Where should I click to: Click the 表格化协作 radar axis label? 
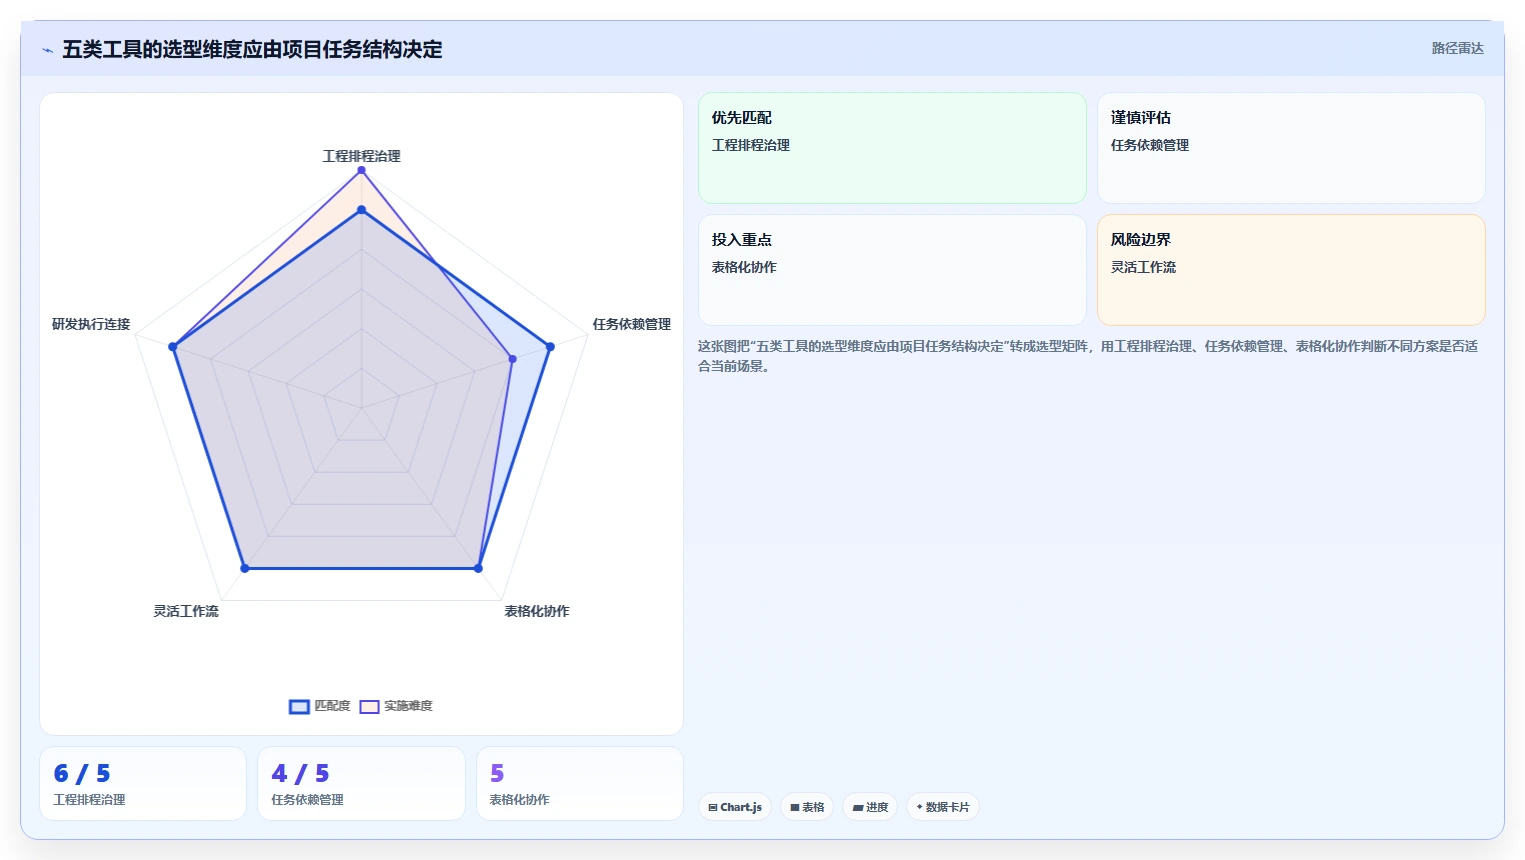pos(536,611)
